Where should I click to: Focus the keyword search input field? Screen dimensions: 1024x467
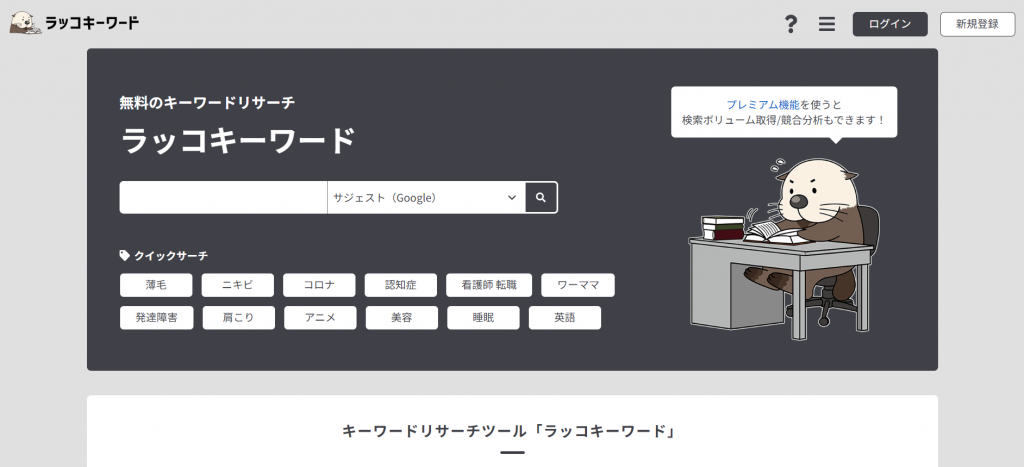click(x=223, y=197)
